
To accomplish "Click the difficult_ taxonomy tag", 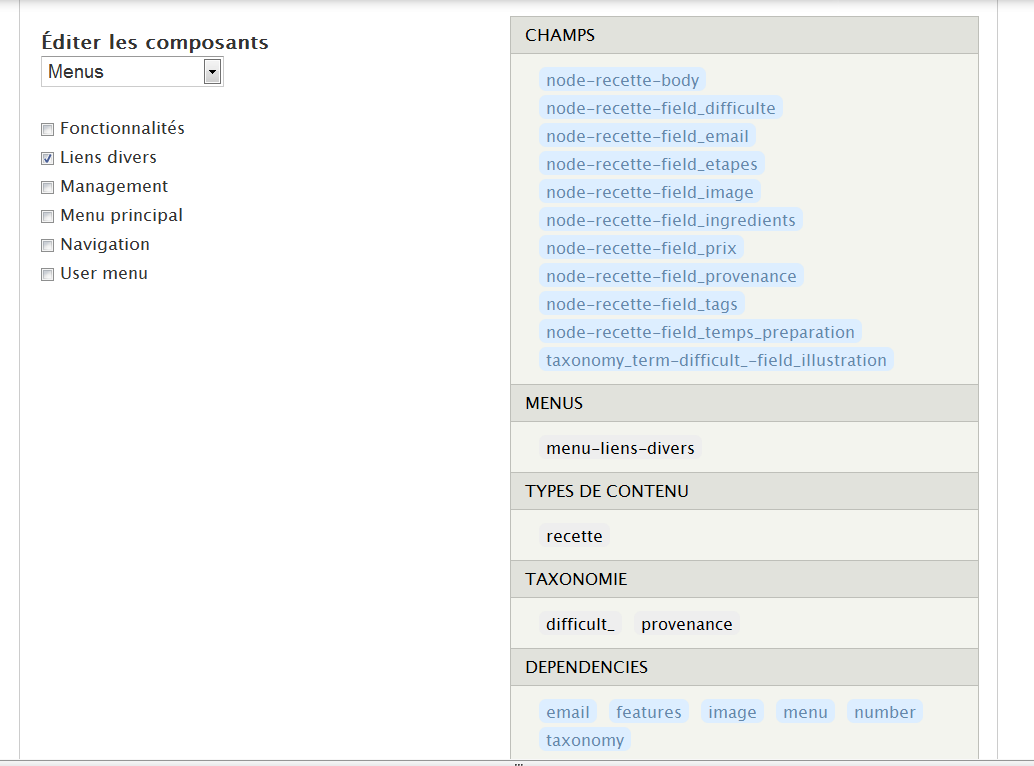I will (580, 624).
